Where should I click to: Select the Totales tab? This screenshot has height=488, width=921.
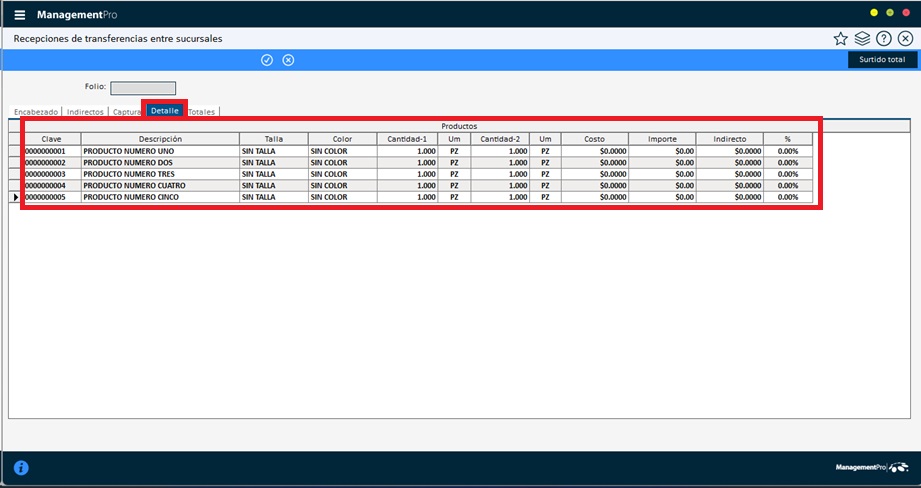tap(201, 112)
